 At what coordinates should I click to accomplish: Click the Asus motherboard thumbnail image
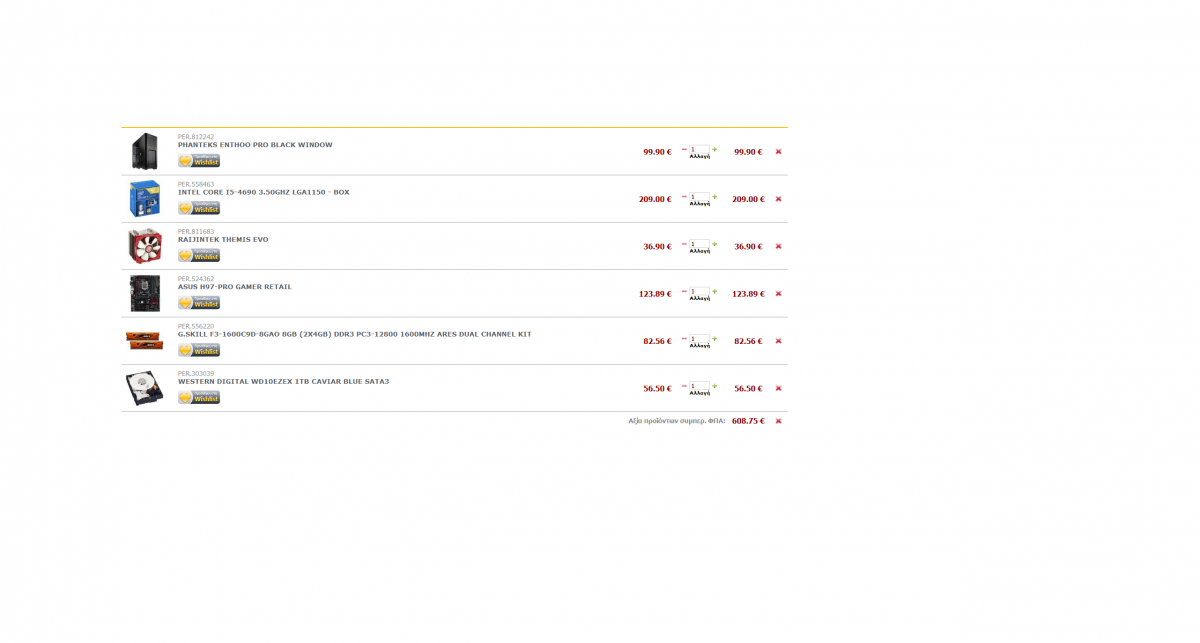point(145,293)
